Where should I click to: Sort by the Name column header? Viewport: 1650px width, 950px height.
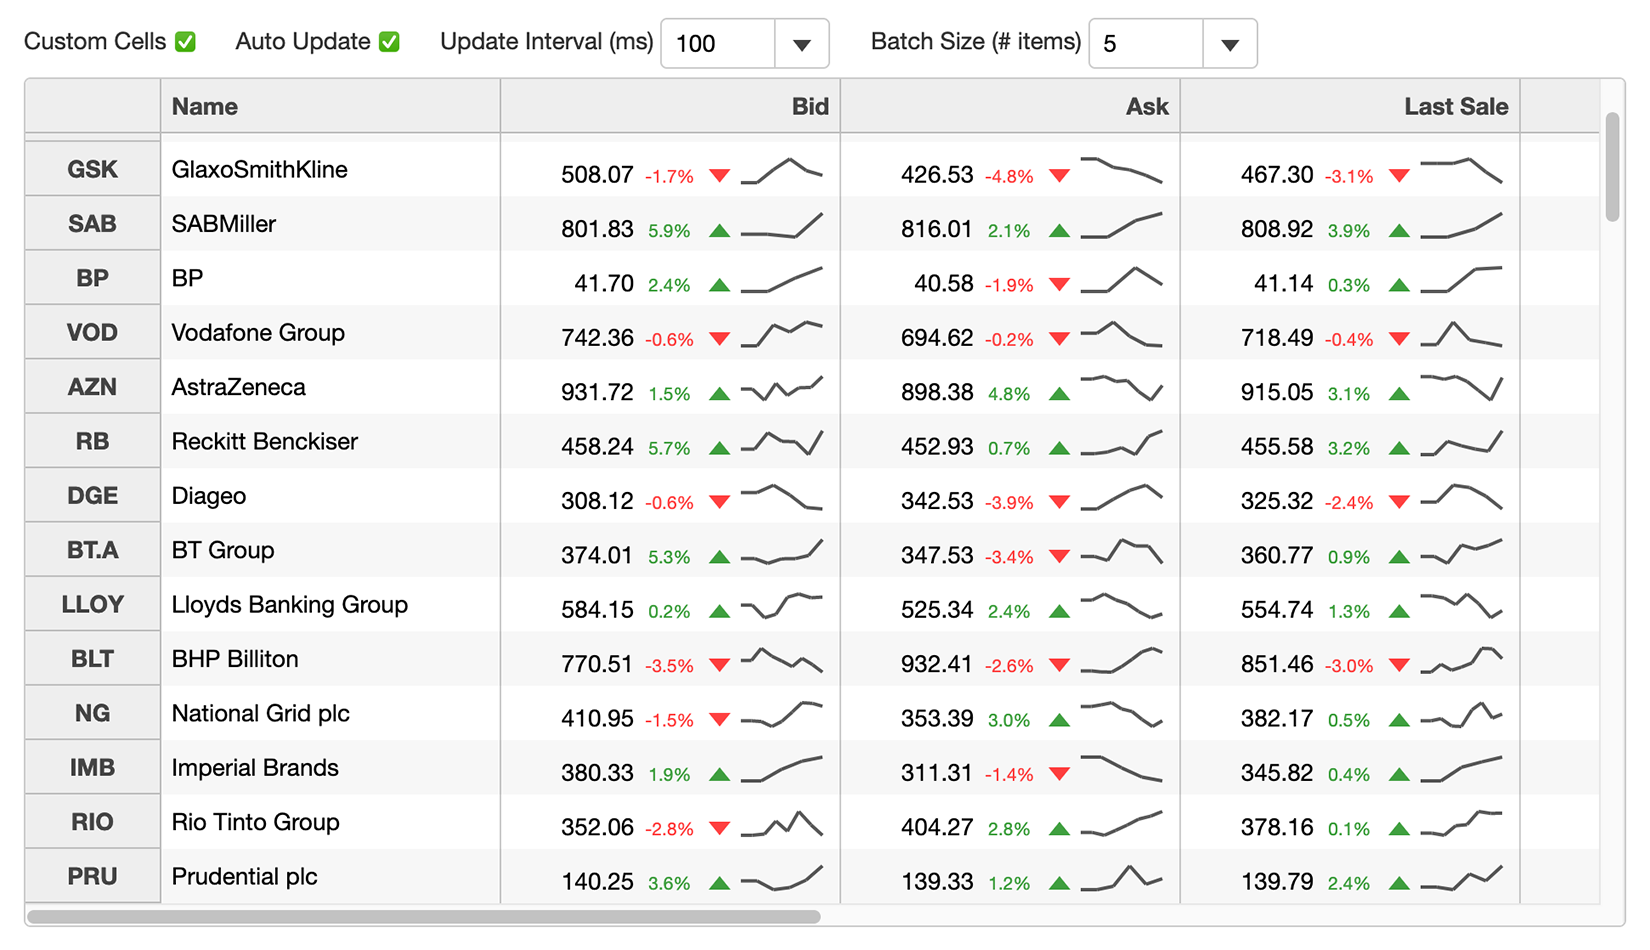(330, 106)
